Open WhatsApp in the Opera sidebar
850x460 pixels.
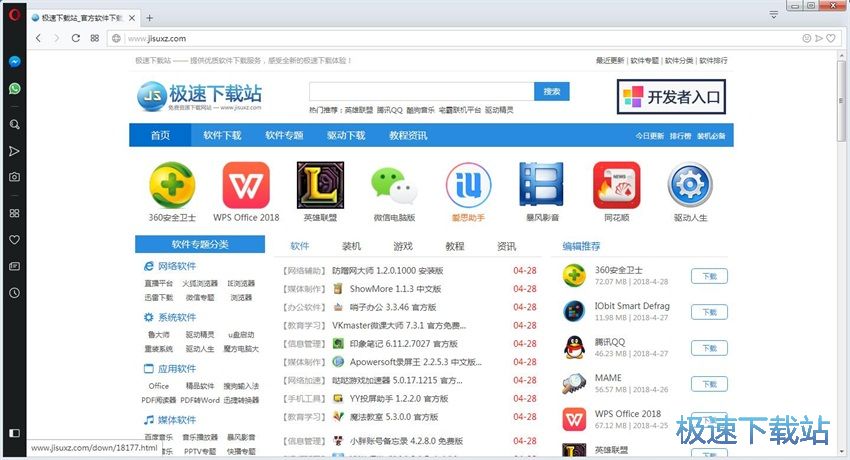coord(15,88)
